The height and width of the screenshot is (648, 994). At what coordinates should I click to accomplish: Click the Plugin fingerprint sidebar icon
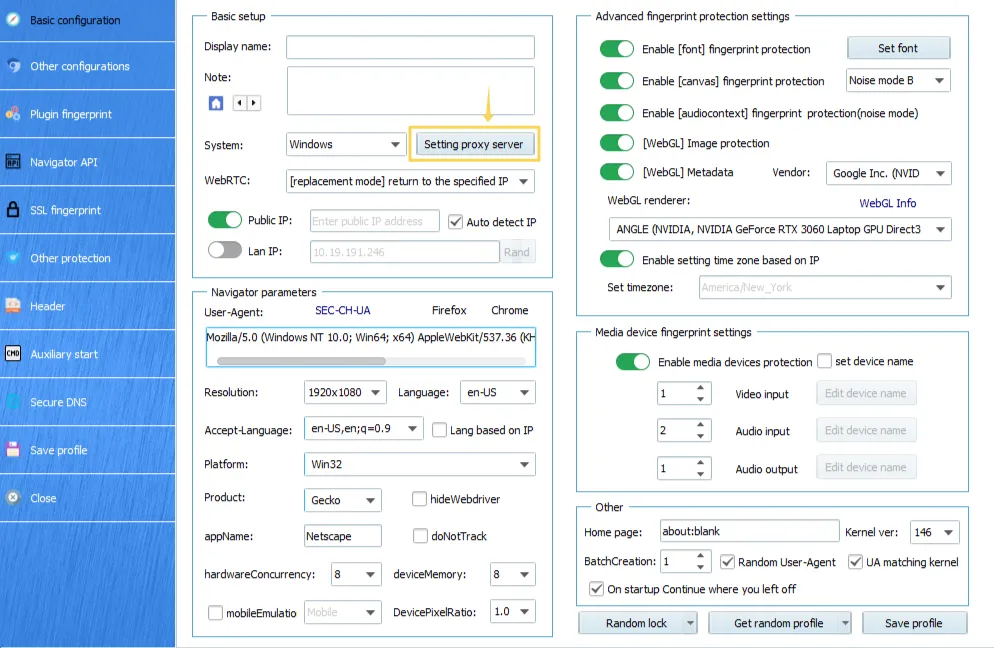coord(13,113)
